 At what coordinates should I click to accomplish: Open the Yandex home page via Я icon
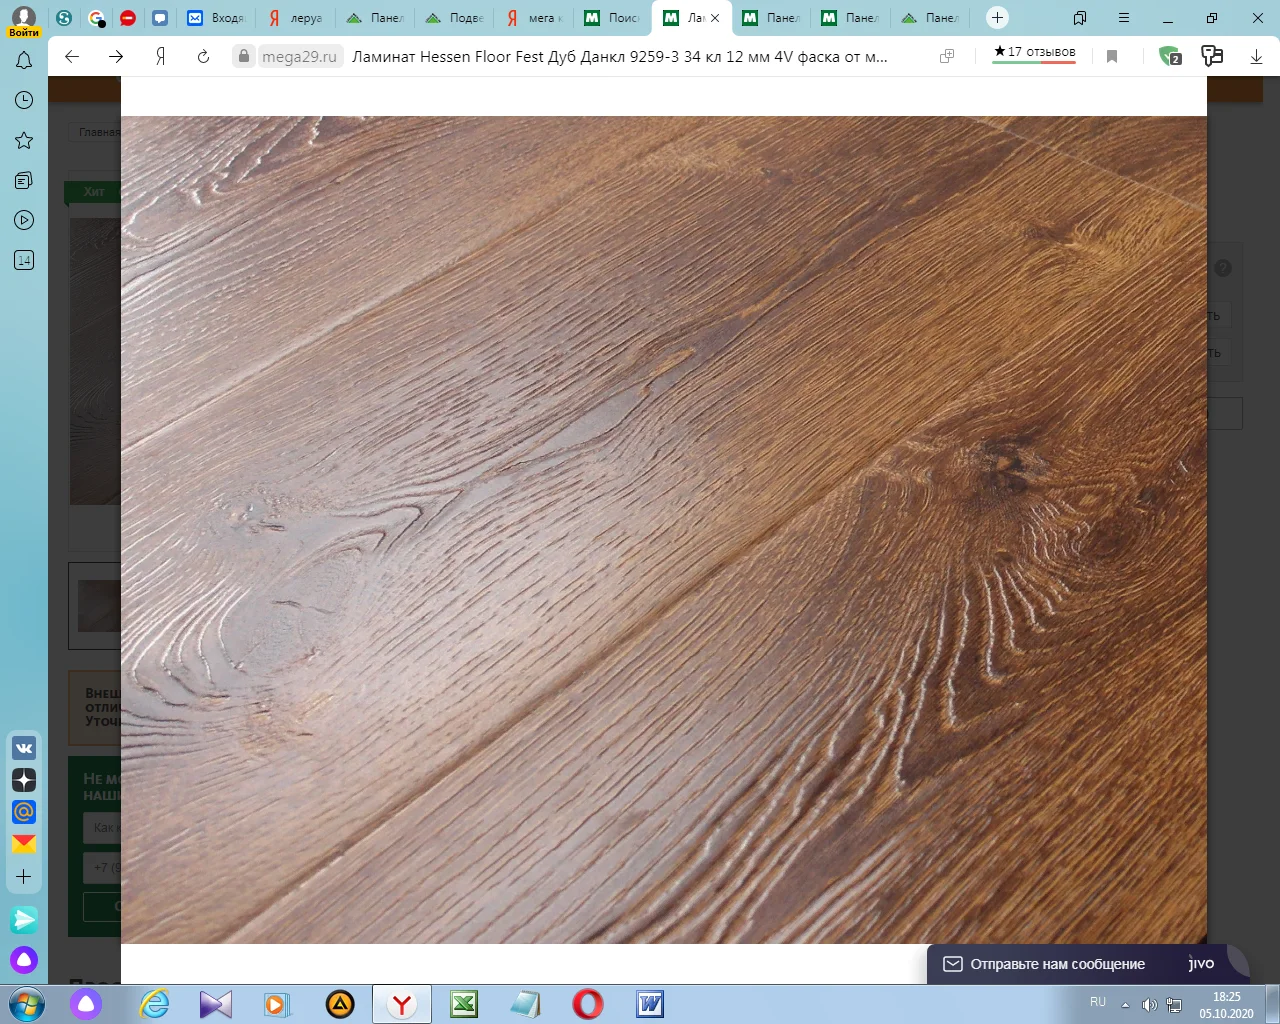(x=160, y=57)
